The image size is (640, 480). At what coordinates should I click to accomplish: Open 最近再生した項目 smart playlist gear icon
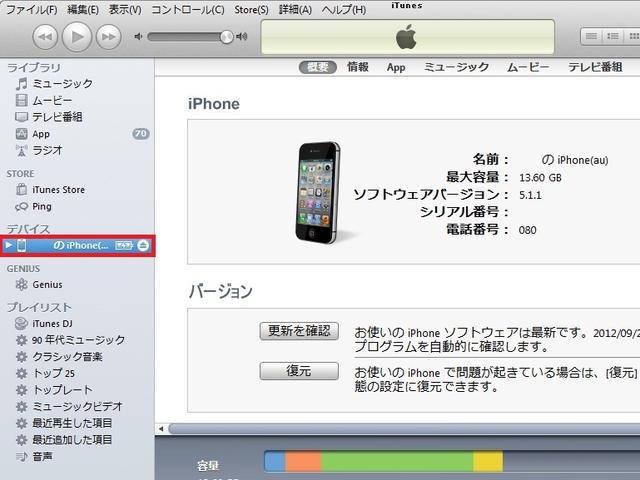pyautogui.click(x=21, y=423)
